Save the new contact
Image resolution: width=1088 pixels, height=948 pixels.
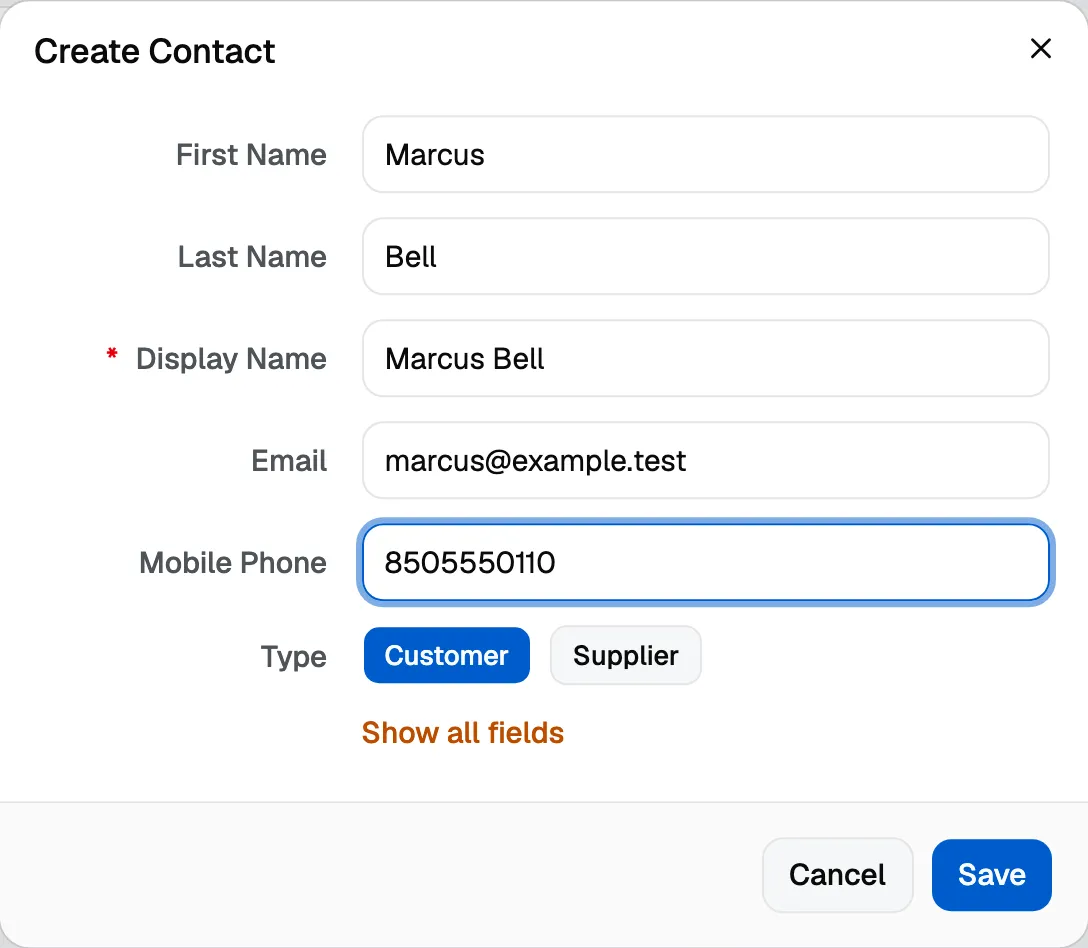992,874
